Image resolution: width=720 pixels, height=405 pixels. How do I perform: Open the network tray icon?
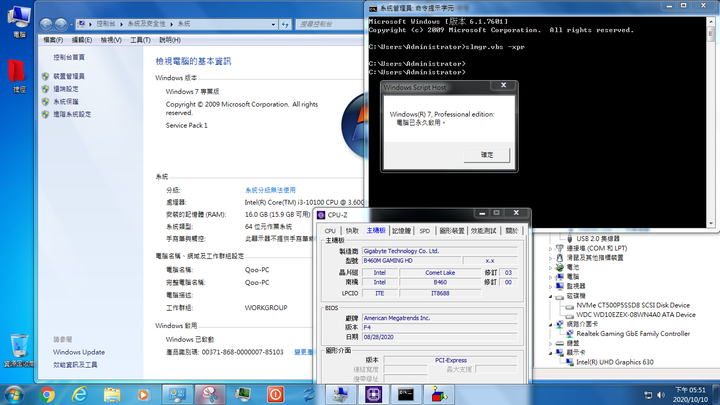click(x=648, y=395)
